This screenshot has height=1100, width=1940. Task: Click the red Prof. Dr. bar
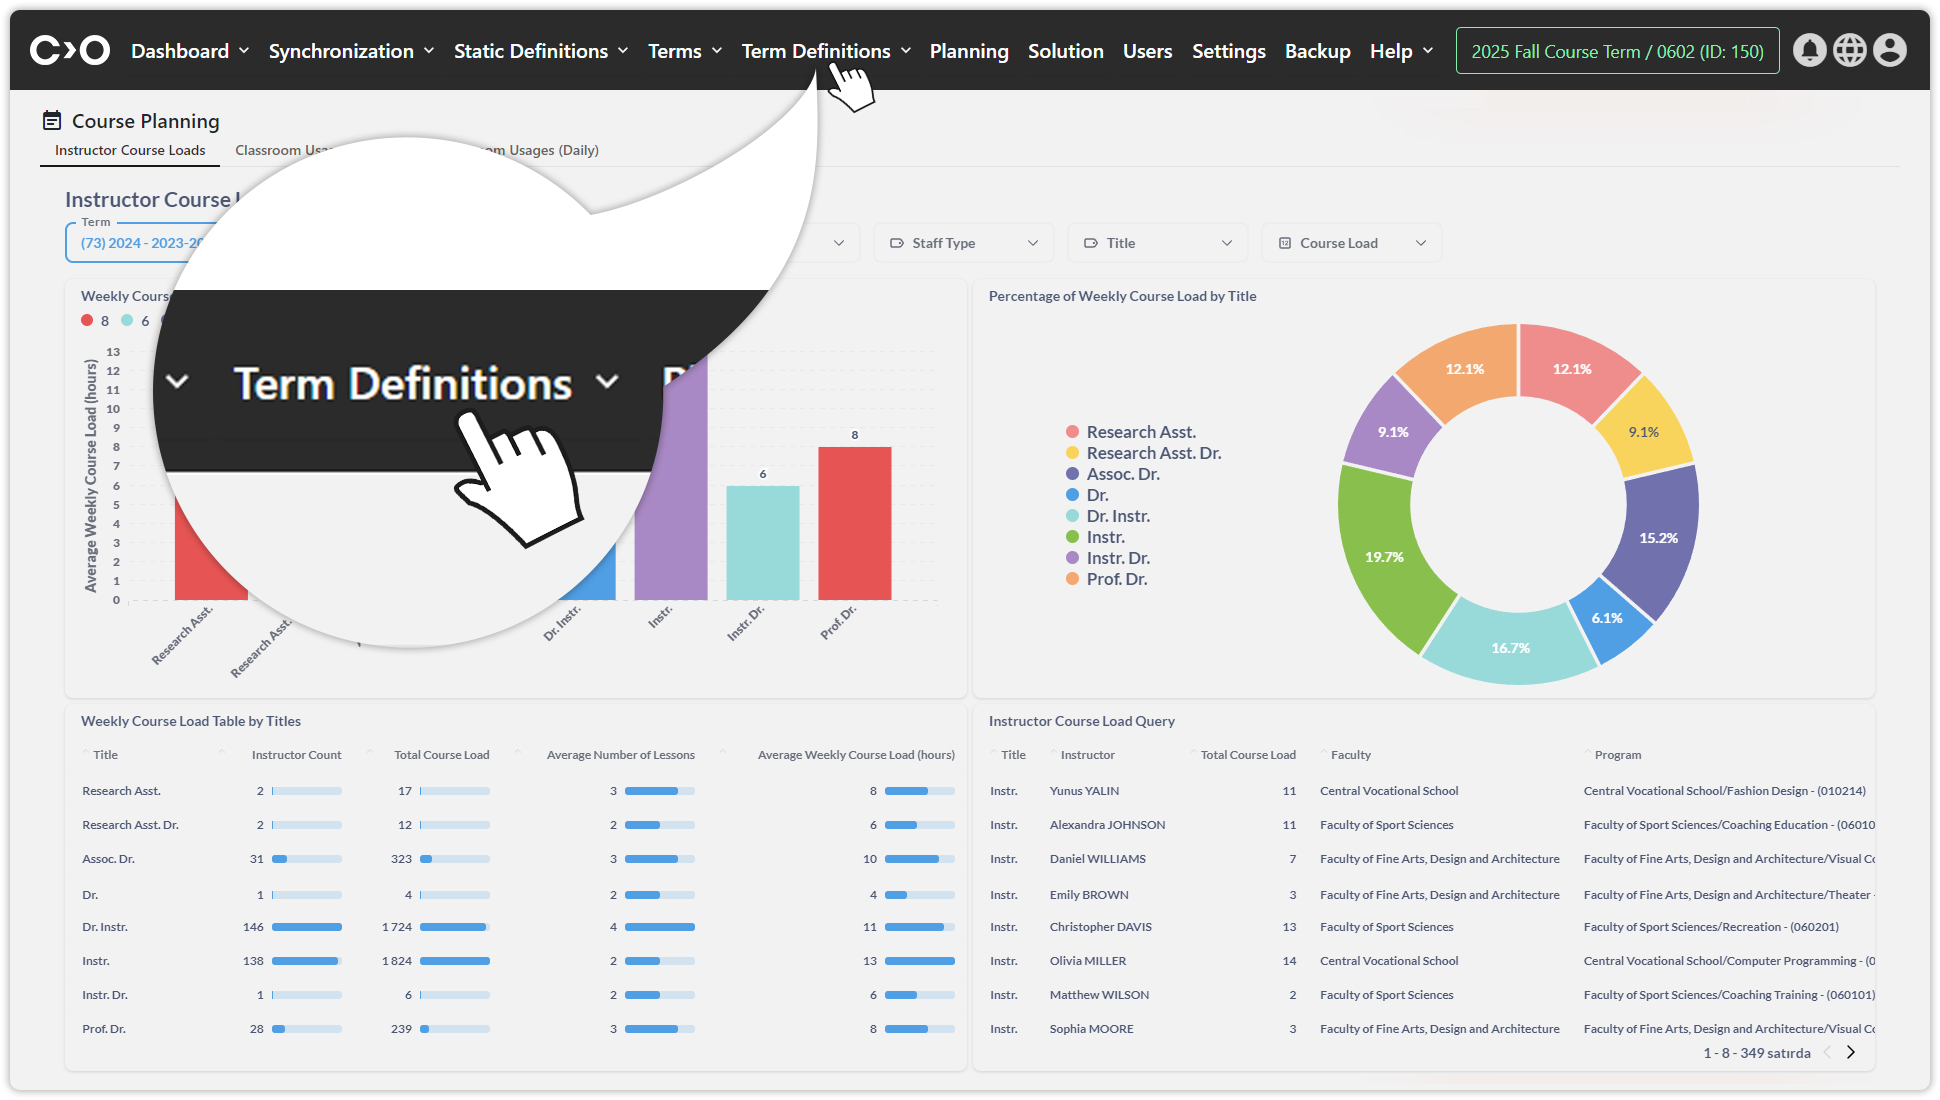click(x=854, y=523)
